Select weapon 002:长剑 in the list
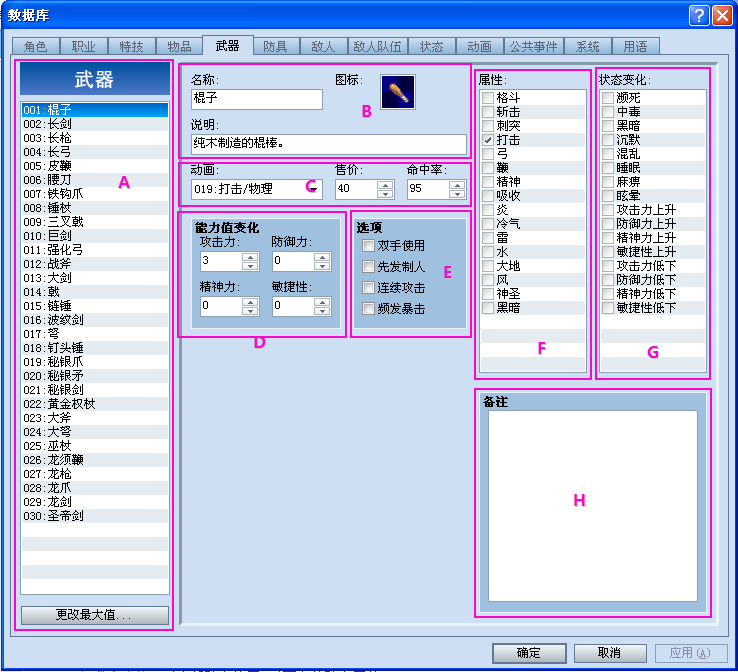 95,124
